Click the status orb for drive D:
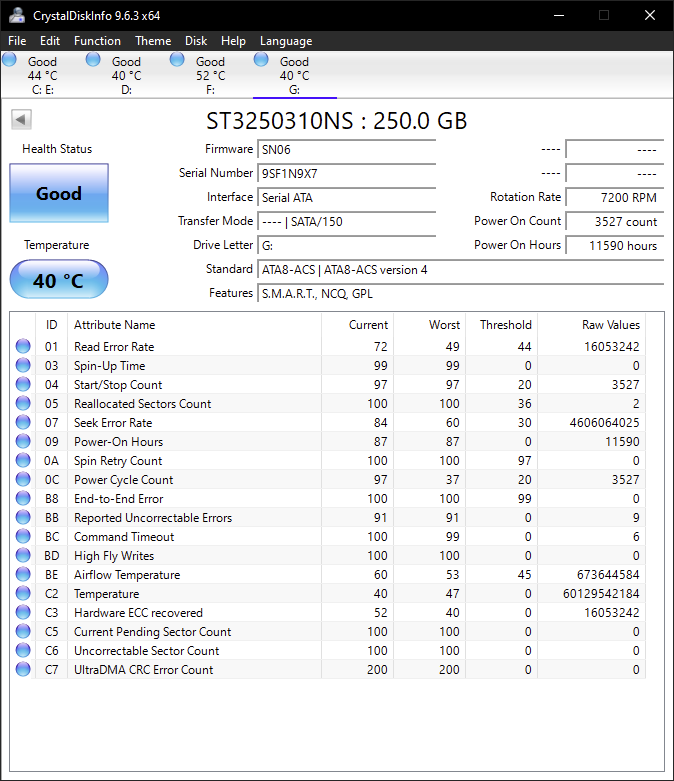 [93, 60]
